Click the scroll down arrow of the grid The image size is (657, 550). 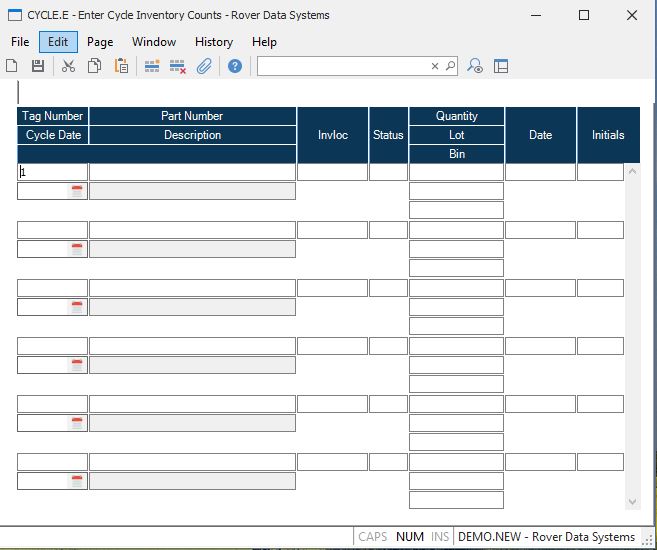click(x=632, y=501)
